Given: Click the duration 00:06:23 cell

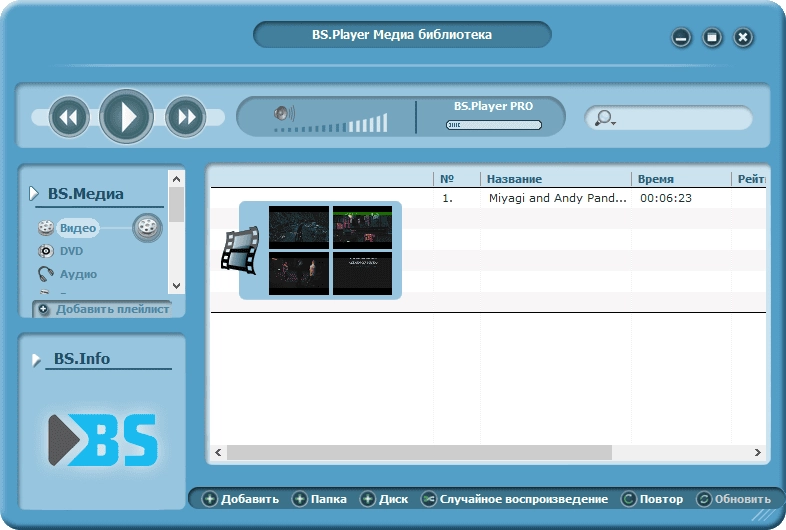Looking at the screenshot, I should [666, 198].
